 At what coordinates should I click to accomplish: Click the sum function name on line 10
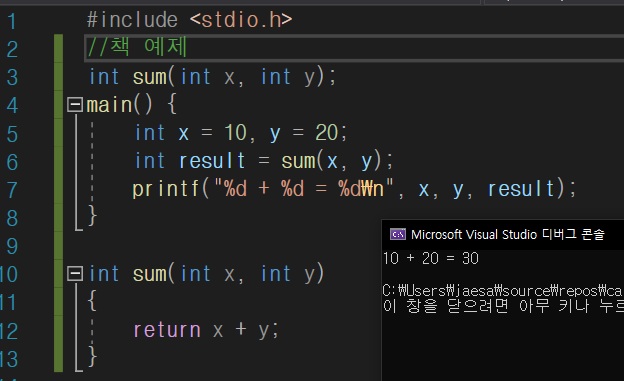[x=150, y=274]
